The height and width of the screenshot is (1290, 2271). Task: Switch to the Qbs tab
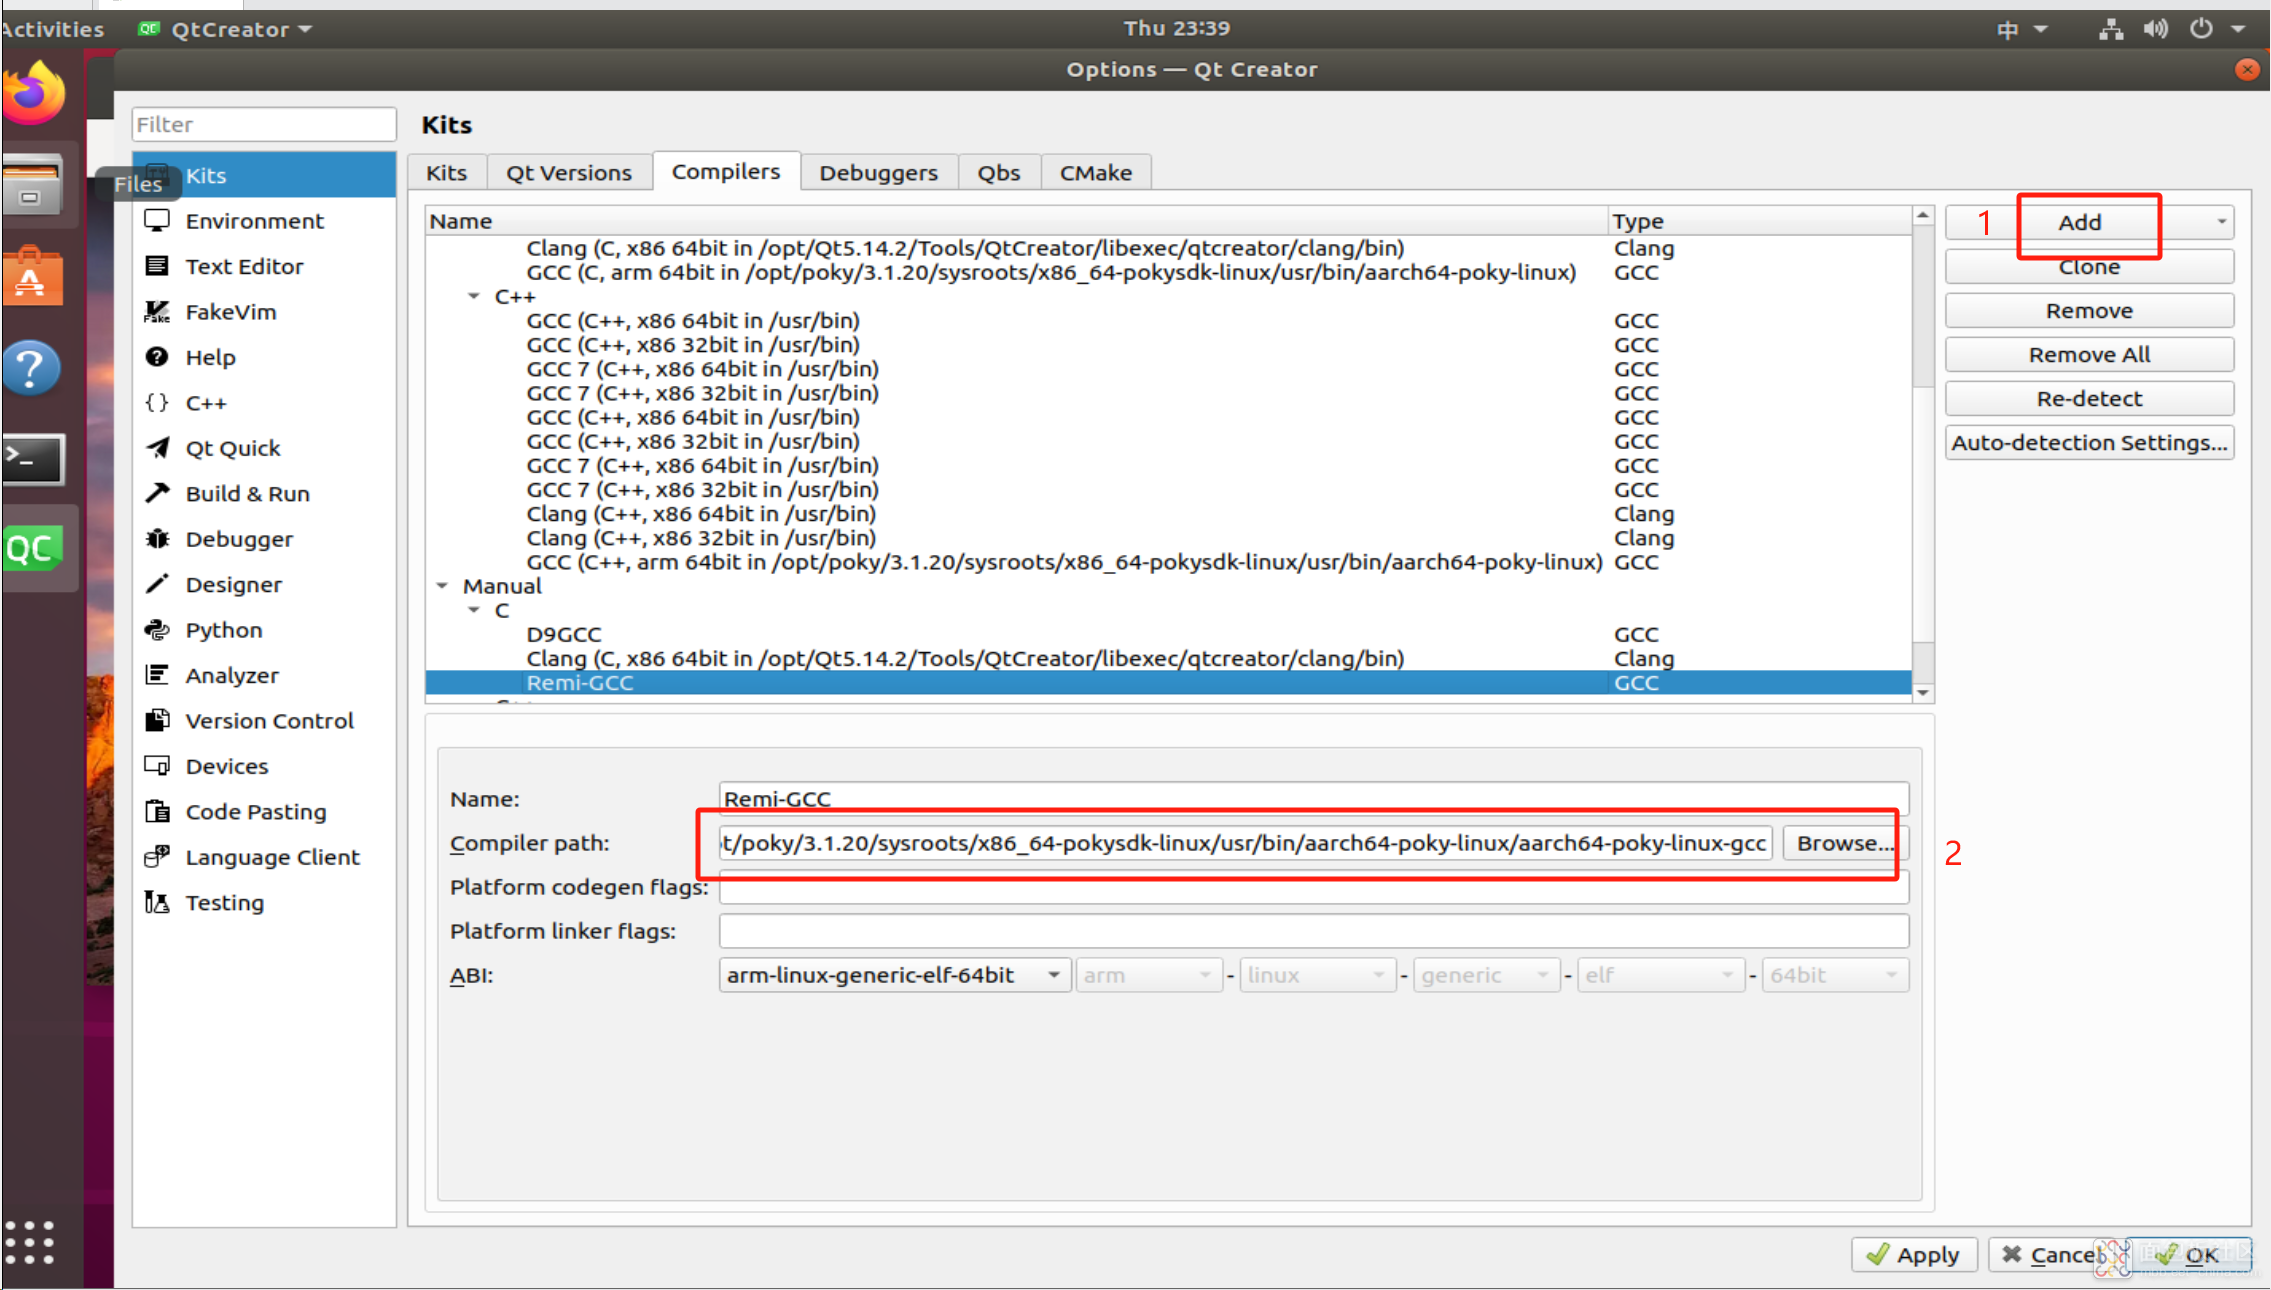(x=999, y=173)
